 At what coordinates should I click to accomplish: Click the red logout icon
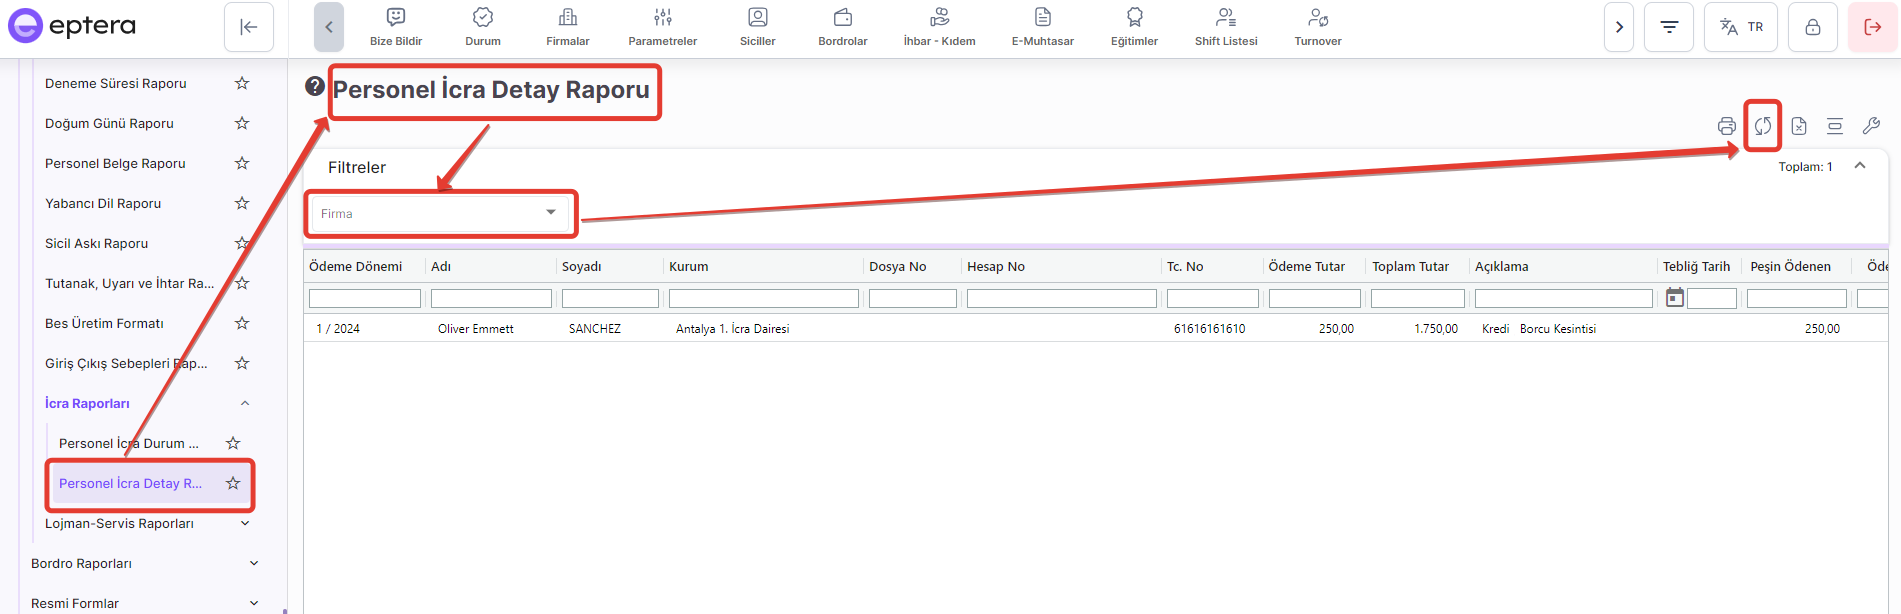[1872, 27]
